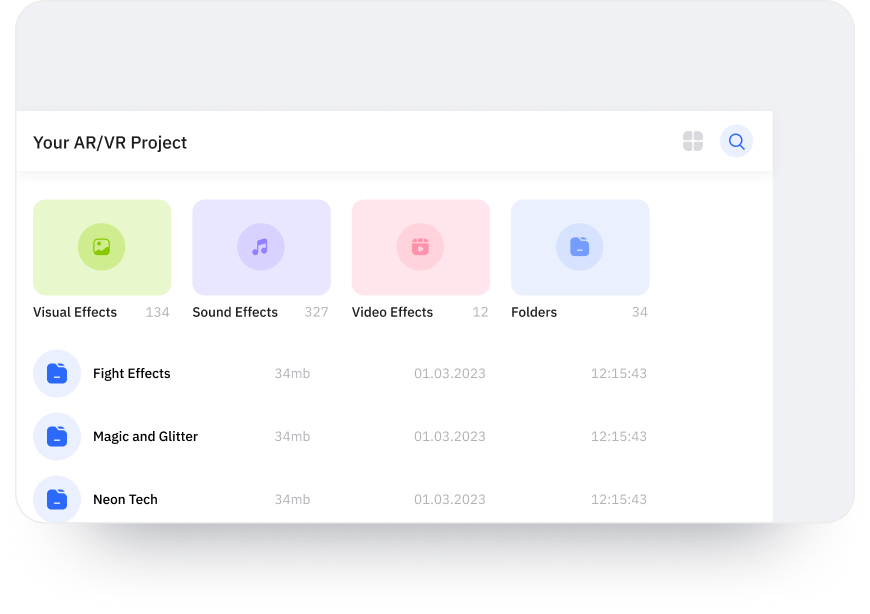Open the Visual Effects image icon
This screenshot has height=614, width=870.
(102, 247)
